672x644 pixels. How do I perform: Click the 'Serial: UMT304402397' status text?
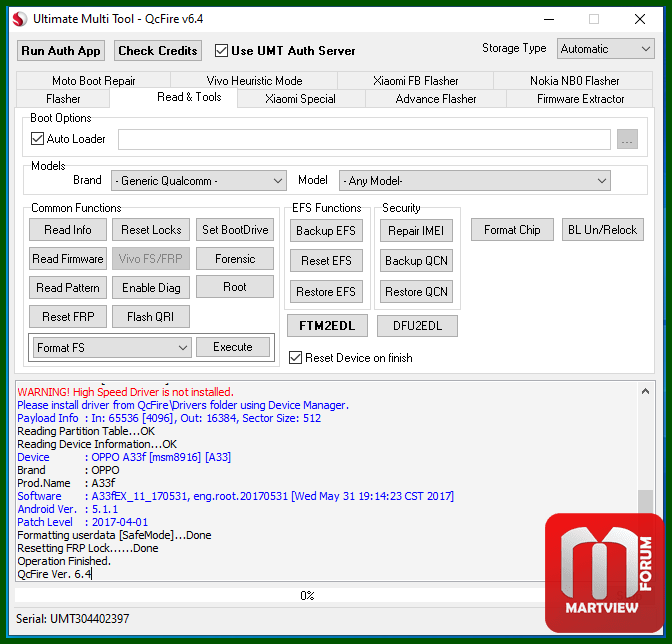click(72, 618)
